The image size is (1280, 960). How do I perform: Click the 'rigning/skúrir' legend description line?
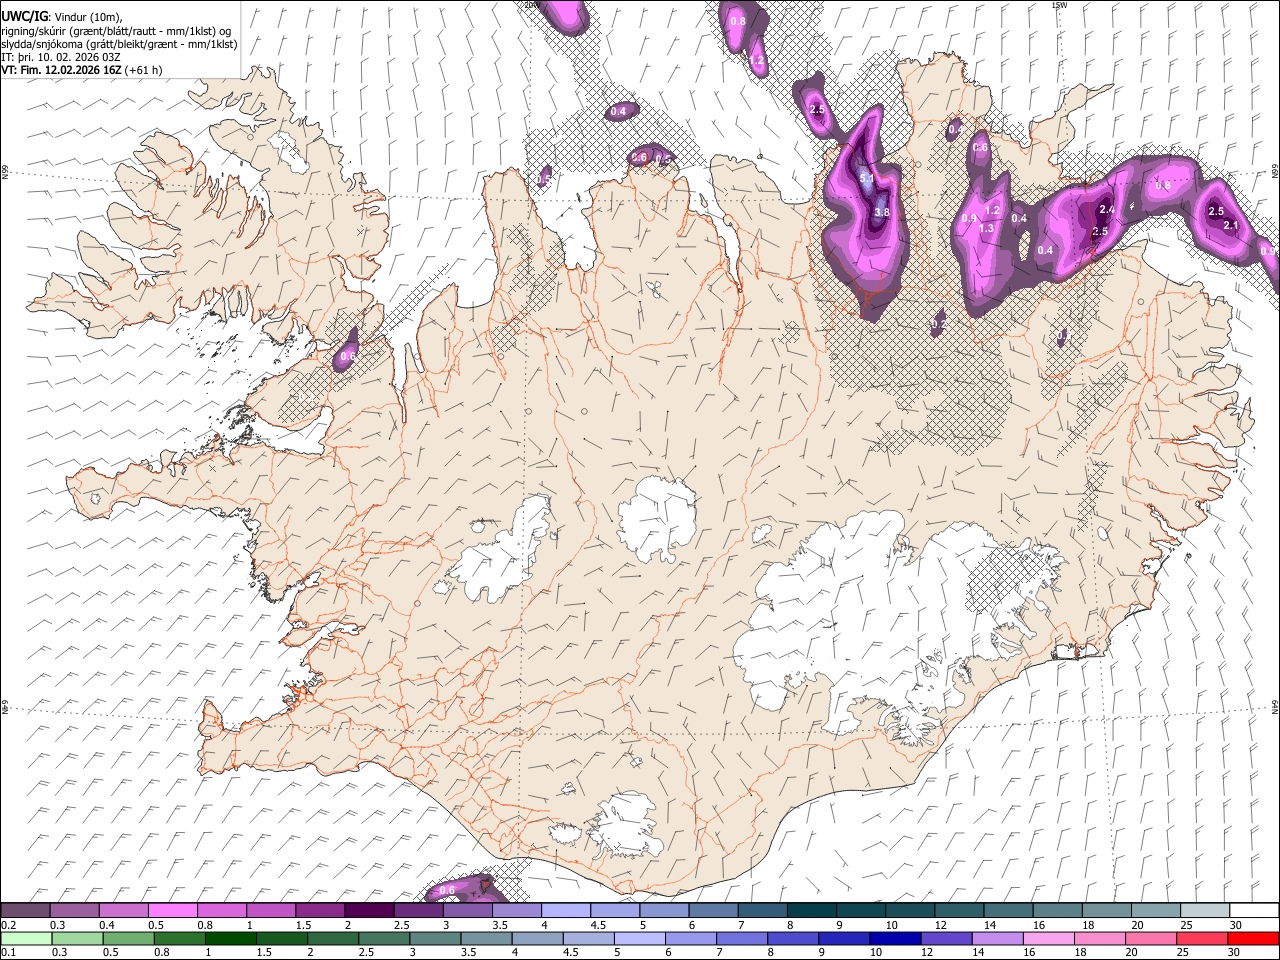116,31
